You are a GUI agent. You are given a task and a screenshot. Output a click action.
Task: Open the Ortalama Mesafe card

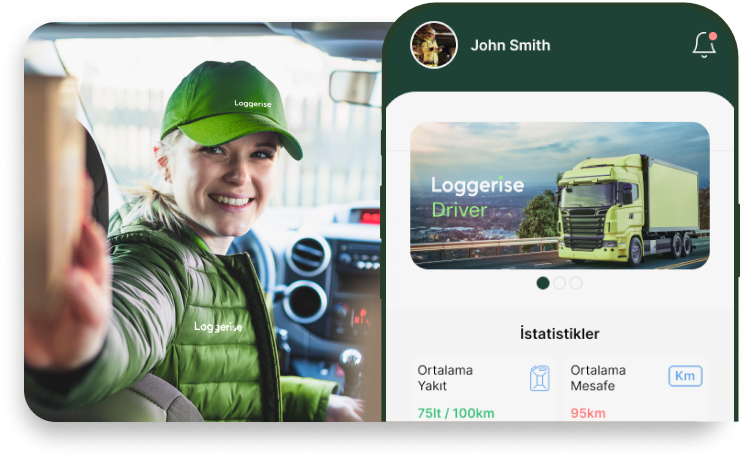tap(636, 388)
